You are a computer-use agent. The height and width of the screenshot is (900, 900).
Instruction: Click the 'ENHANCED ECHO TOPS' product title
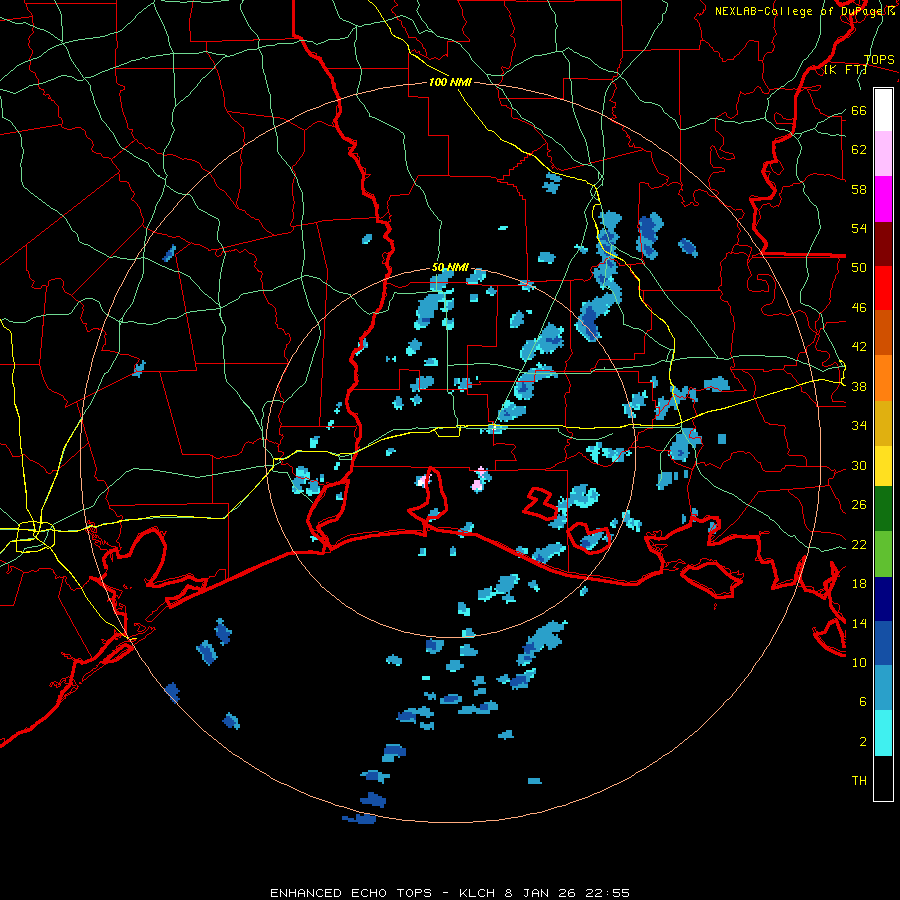(351, 893)
